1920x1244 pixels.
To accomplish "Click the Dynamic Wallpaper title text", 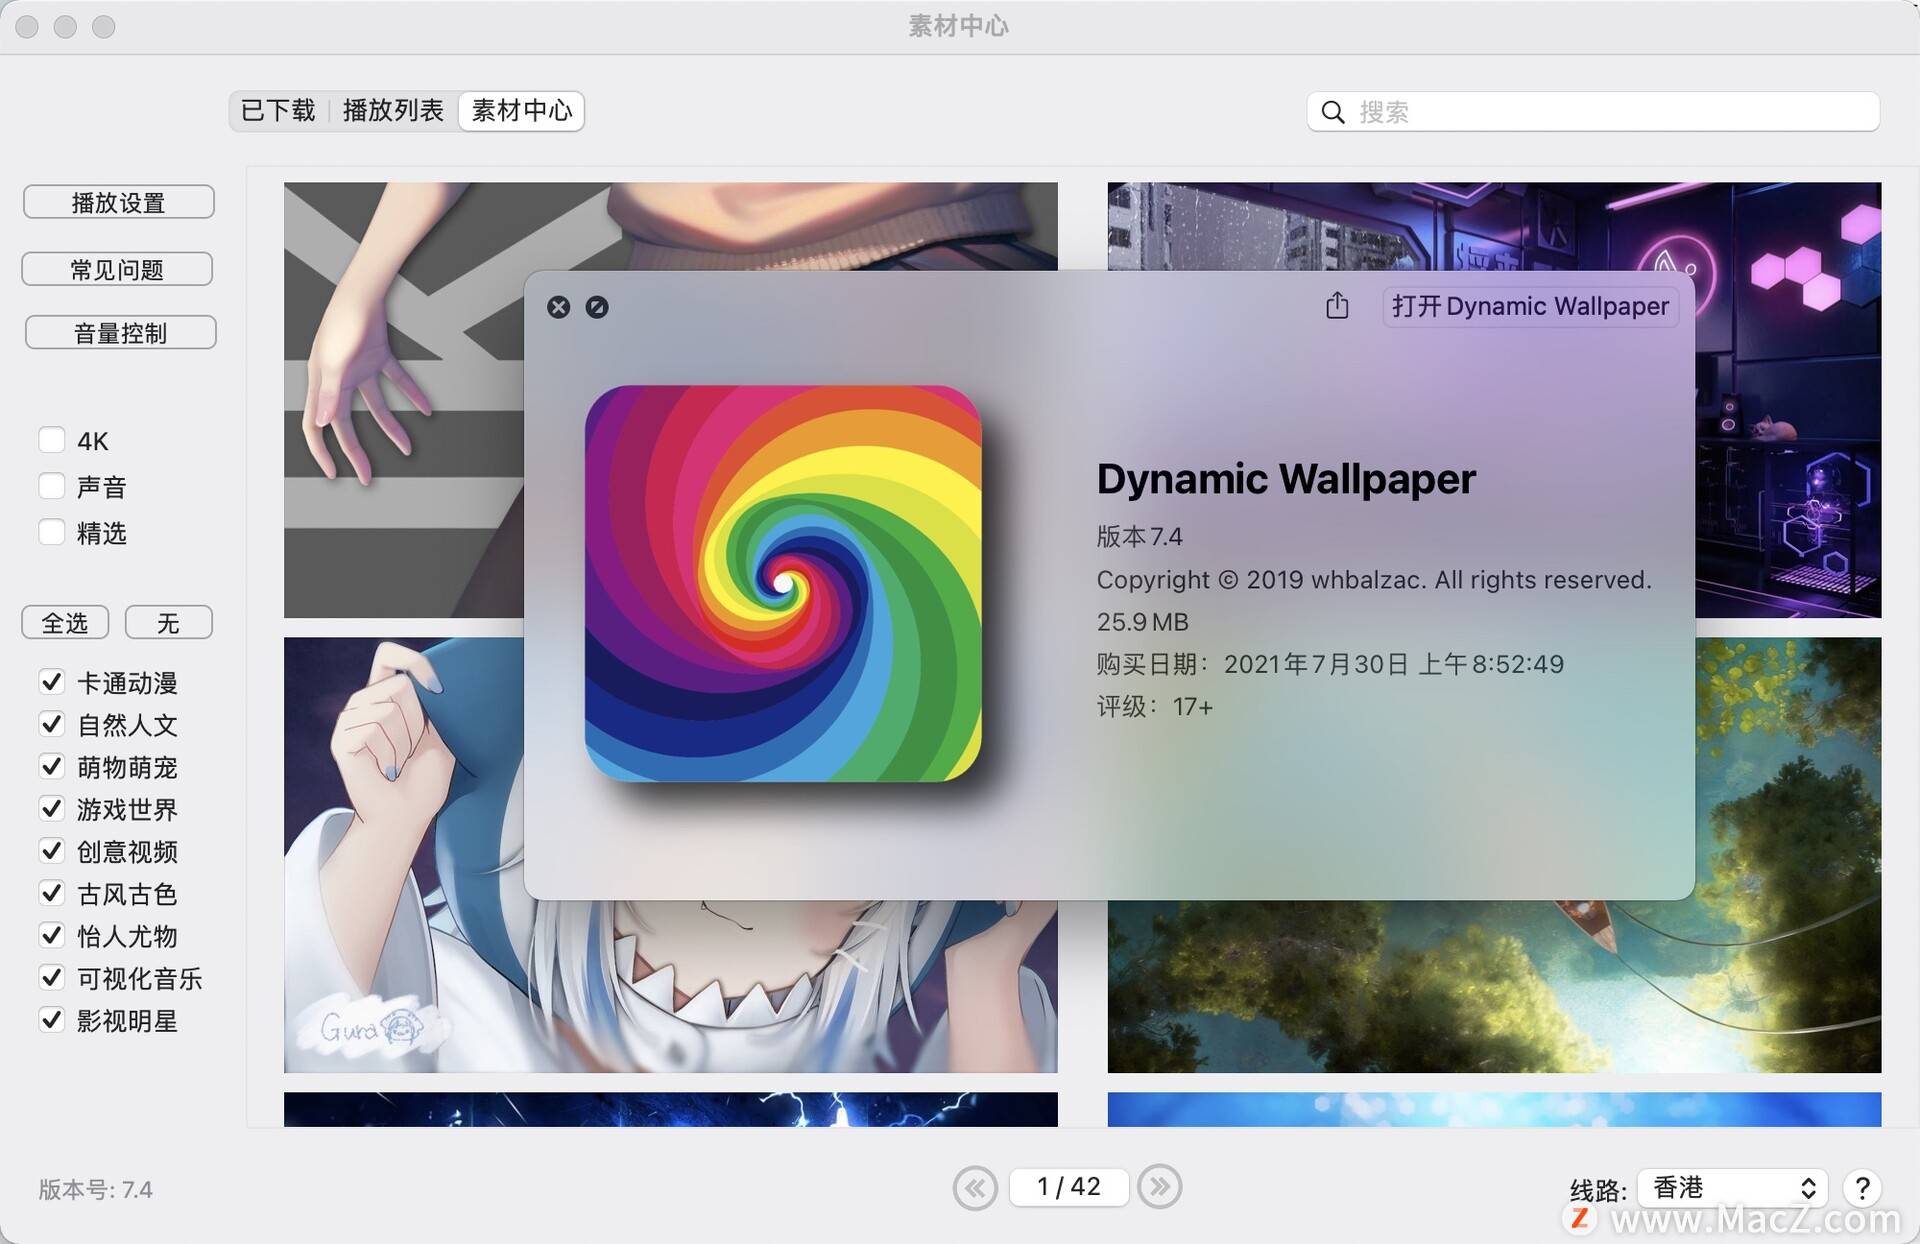I will click(x=1286, y=479).
